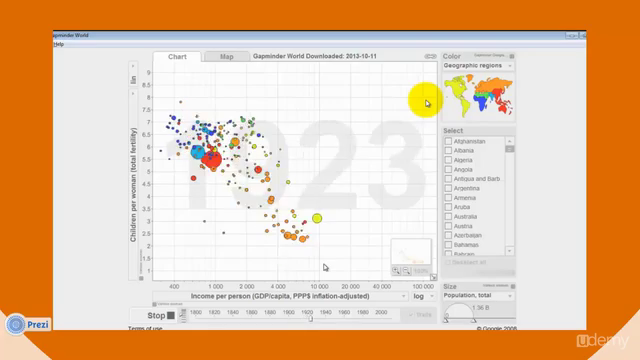Click the Y-axis data source icon
Screen dimensions: 640x360
[141, 278]
